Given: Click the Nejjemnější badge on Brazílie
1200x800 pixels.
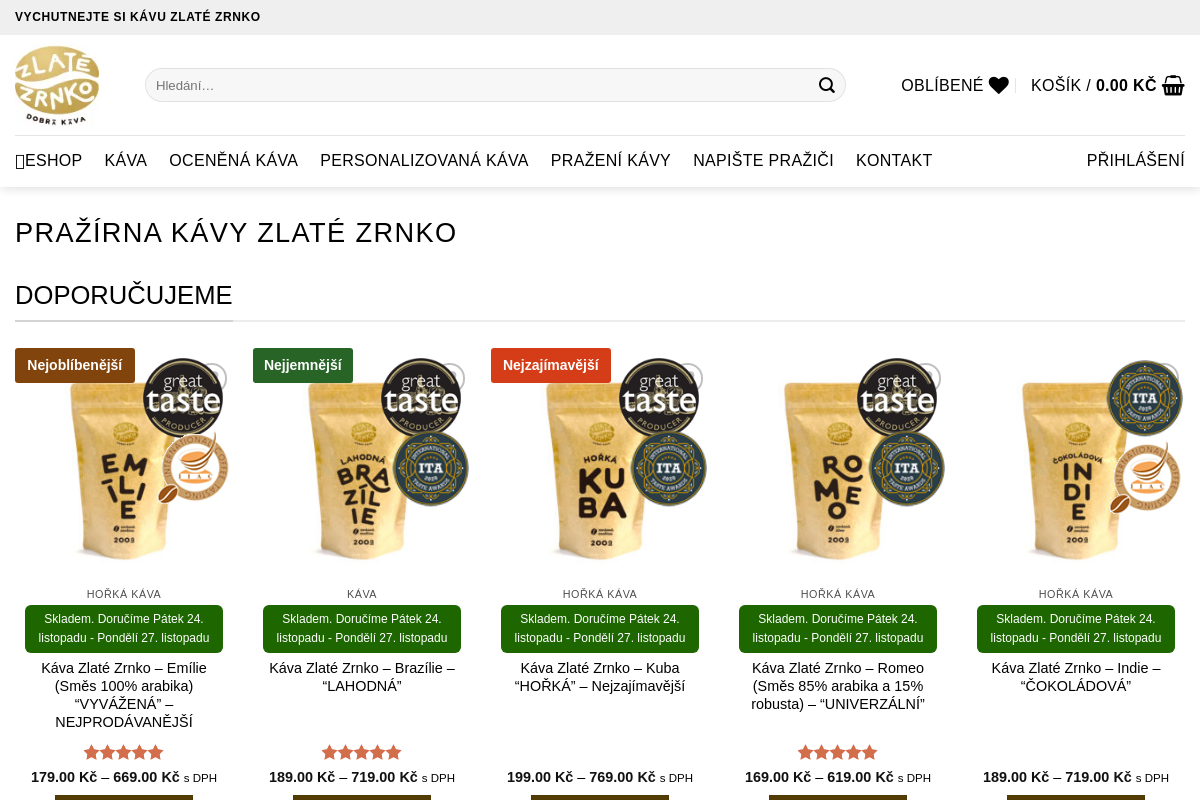Looking at the screenshot, I should 303,365.
